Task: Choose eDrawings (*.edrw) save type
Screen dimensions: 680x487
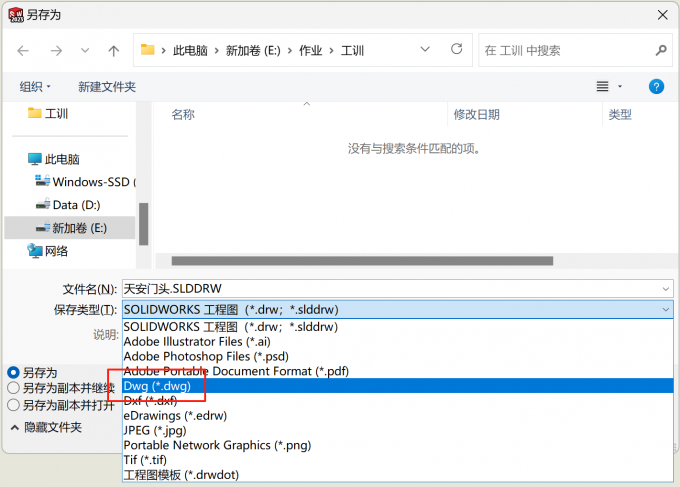Action: tap(398, 415)
